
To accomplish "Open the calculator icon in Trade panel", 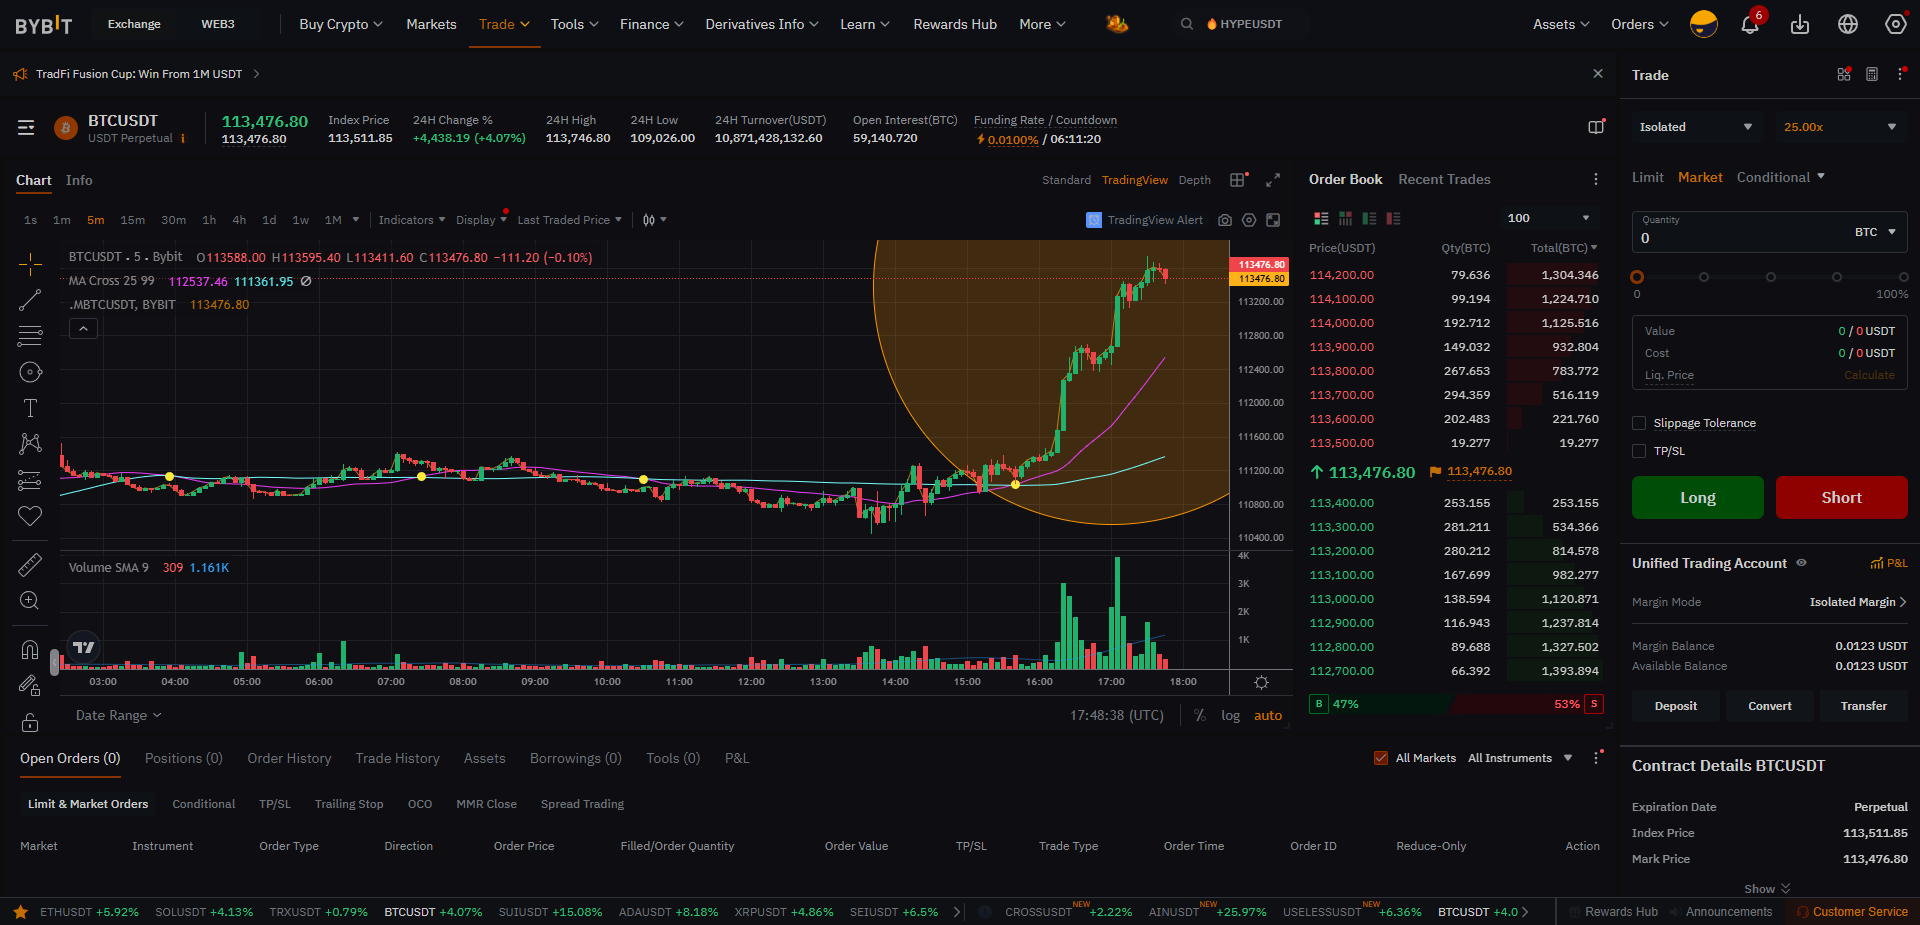I will [x=1872, y=74].
